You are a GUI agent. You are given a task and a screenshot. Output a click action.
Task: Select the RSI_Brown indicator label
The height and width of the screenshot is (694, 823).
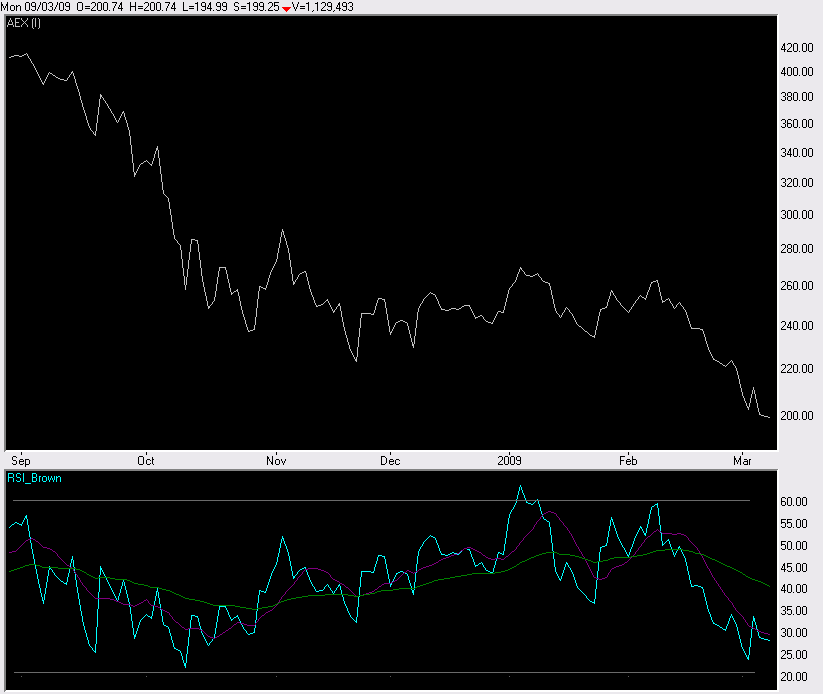[35, 479]
